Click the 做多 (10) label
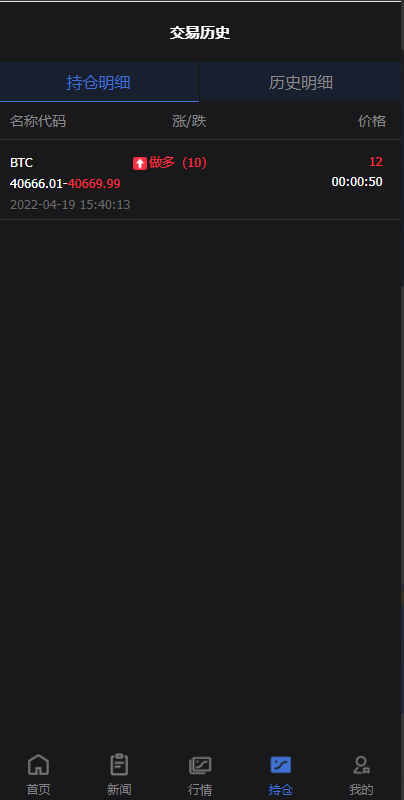Image resolution: width=404 pixels, height=800 pixels. click(x=178, y=163)
